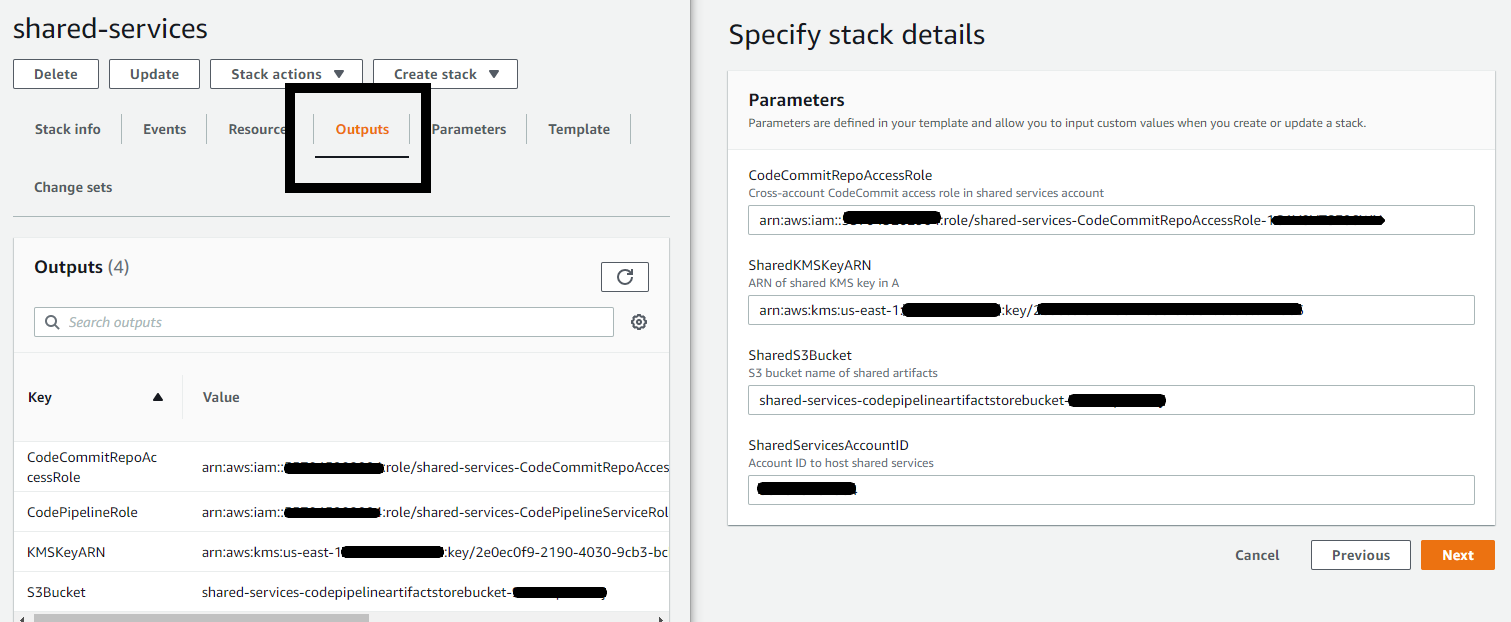This screenshot has width=1511, height=622.
Task: Refresh the Outputs table
Action: click(x=624, y=276)
